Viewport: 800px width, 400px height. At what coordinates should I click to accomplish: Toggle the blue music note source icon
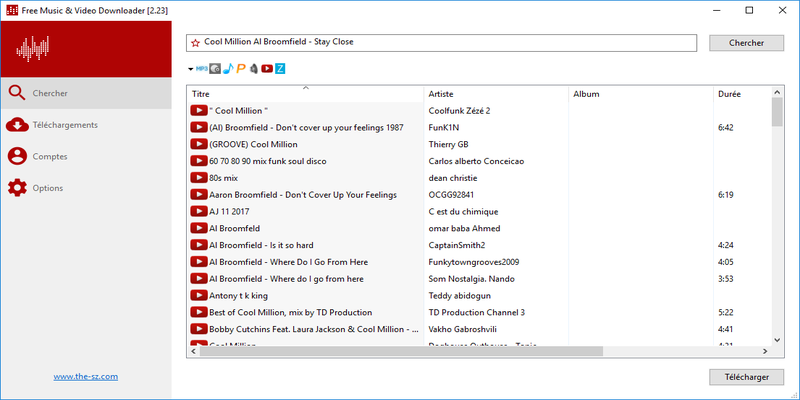tap(228, 68)
